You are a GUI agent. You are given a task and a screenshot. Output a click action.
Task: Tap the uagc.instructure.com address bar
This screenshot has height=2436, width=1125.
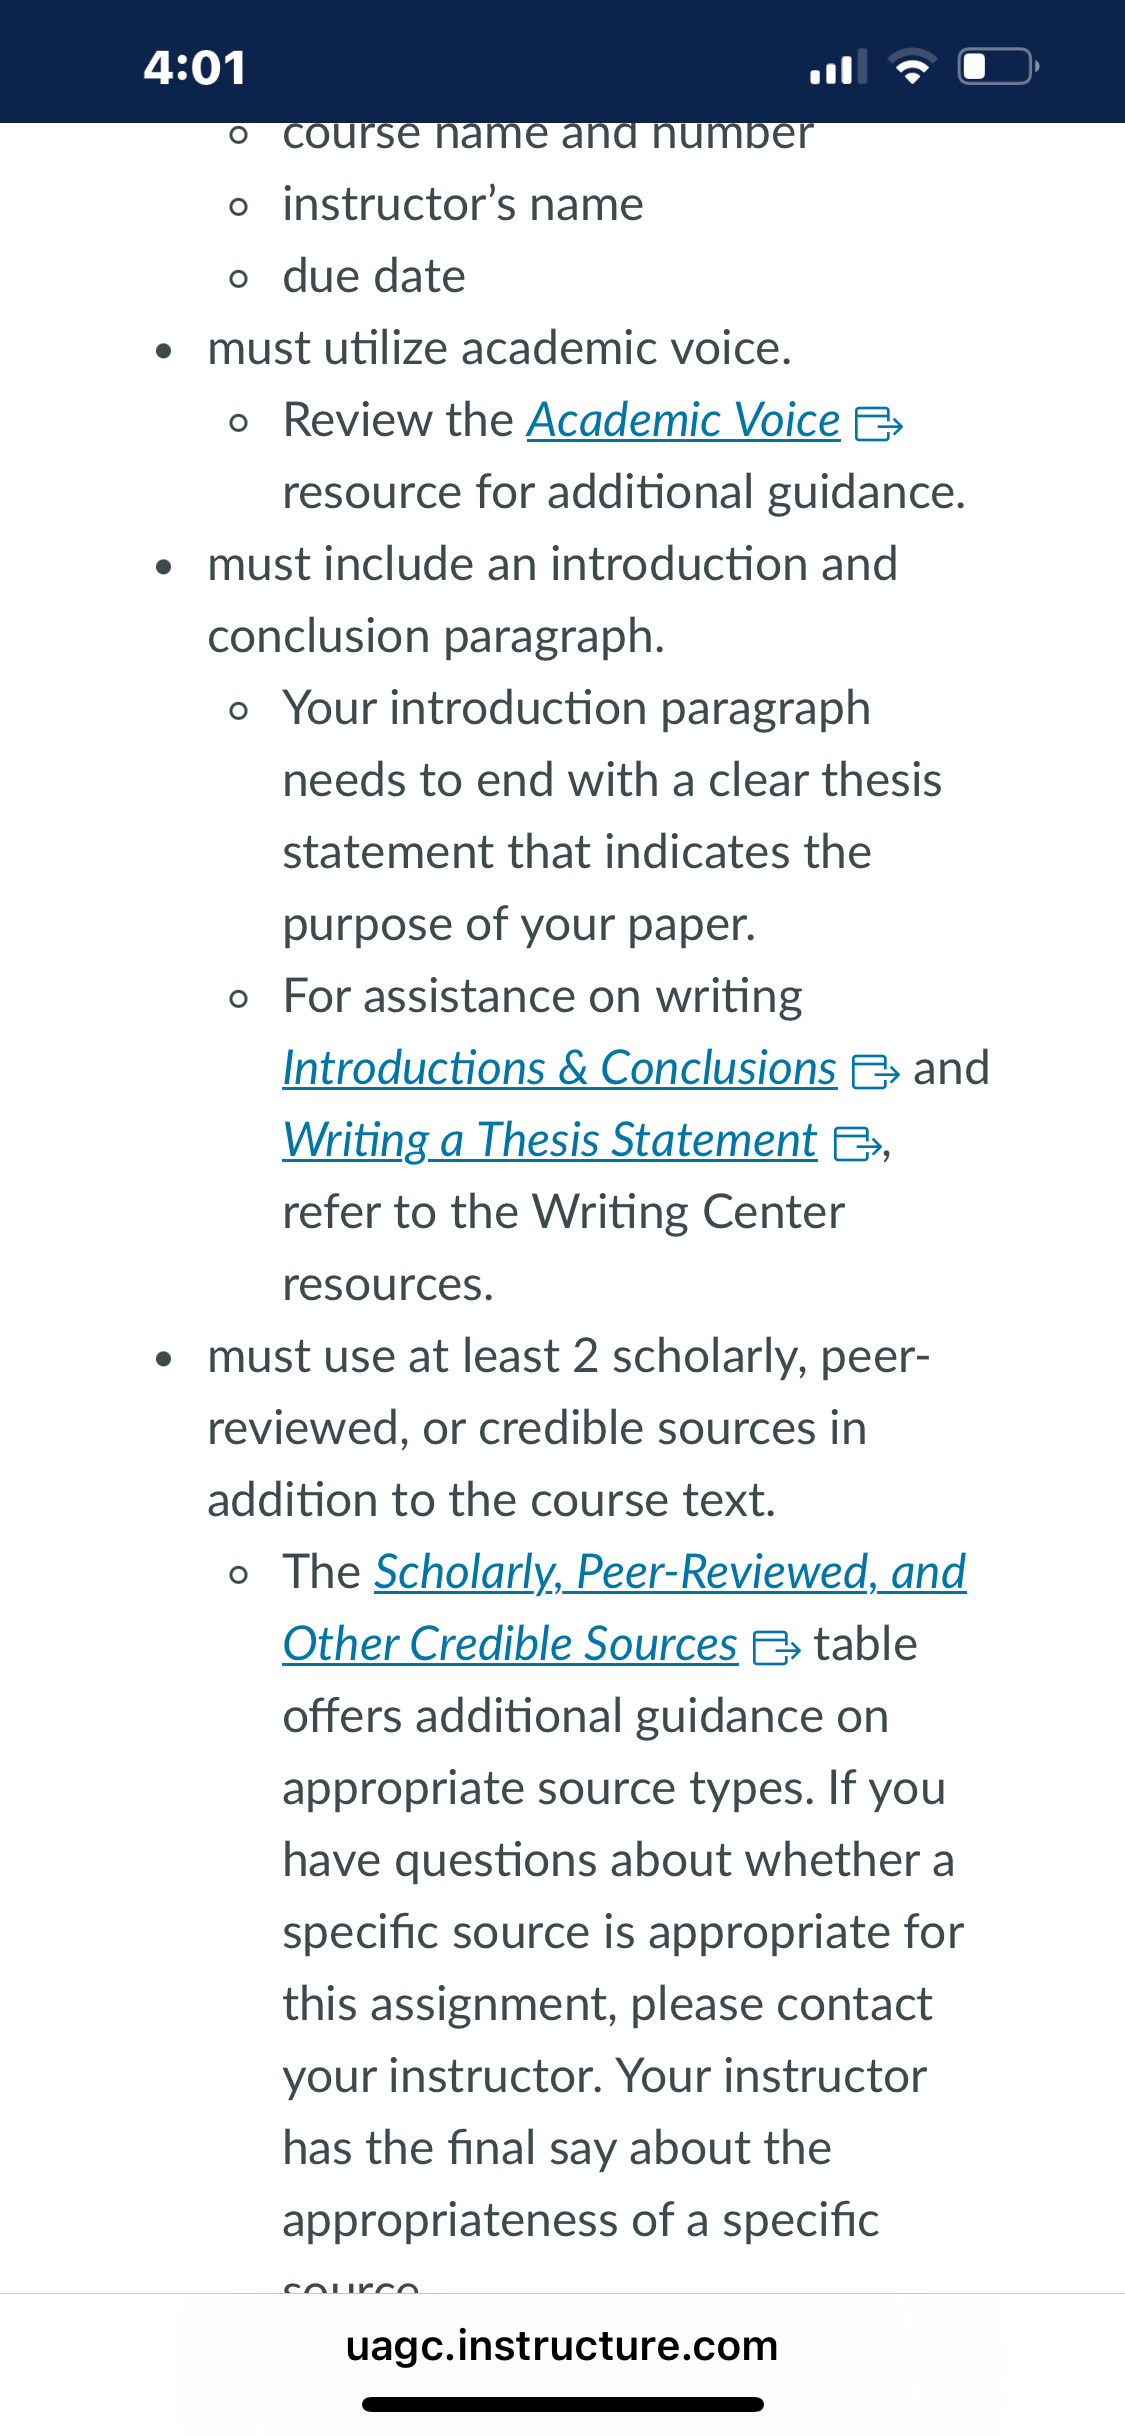[x=562, y=2346]
